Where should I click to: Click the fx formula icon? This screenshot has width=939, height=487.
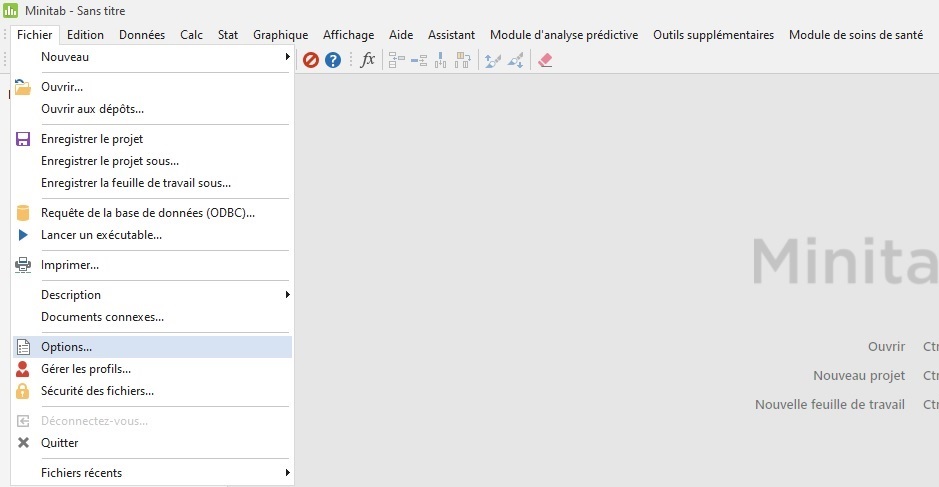click(367, 60)
